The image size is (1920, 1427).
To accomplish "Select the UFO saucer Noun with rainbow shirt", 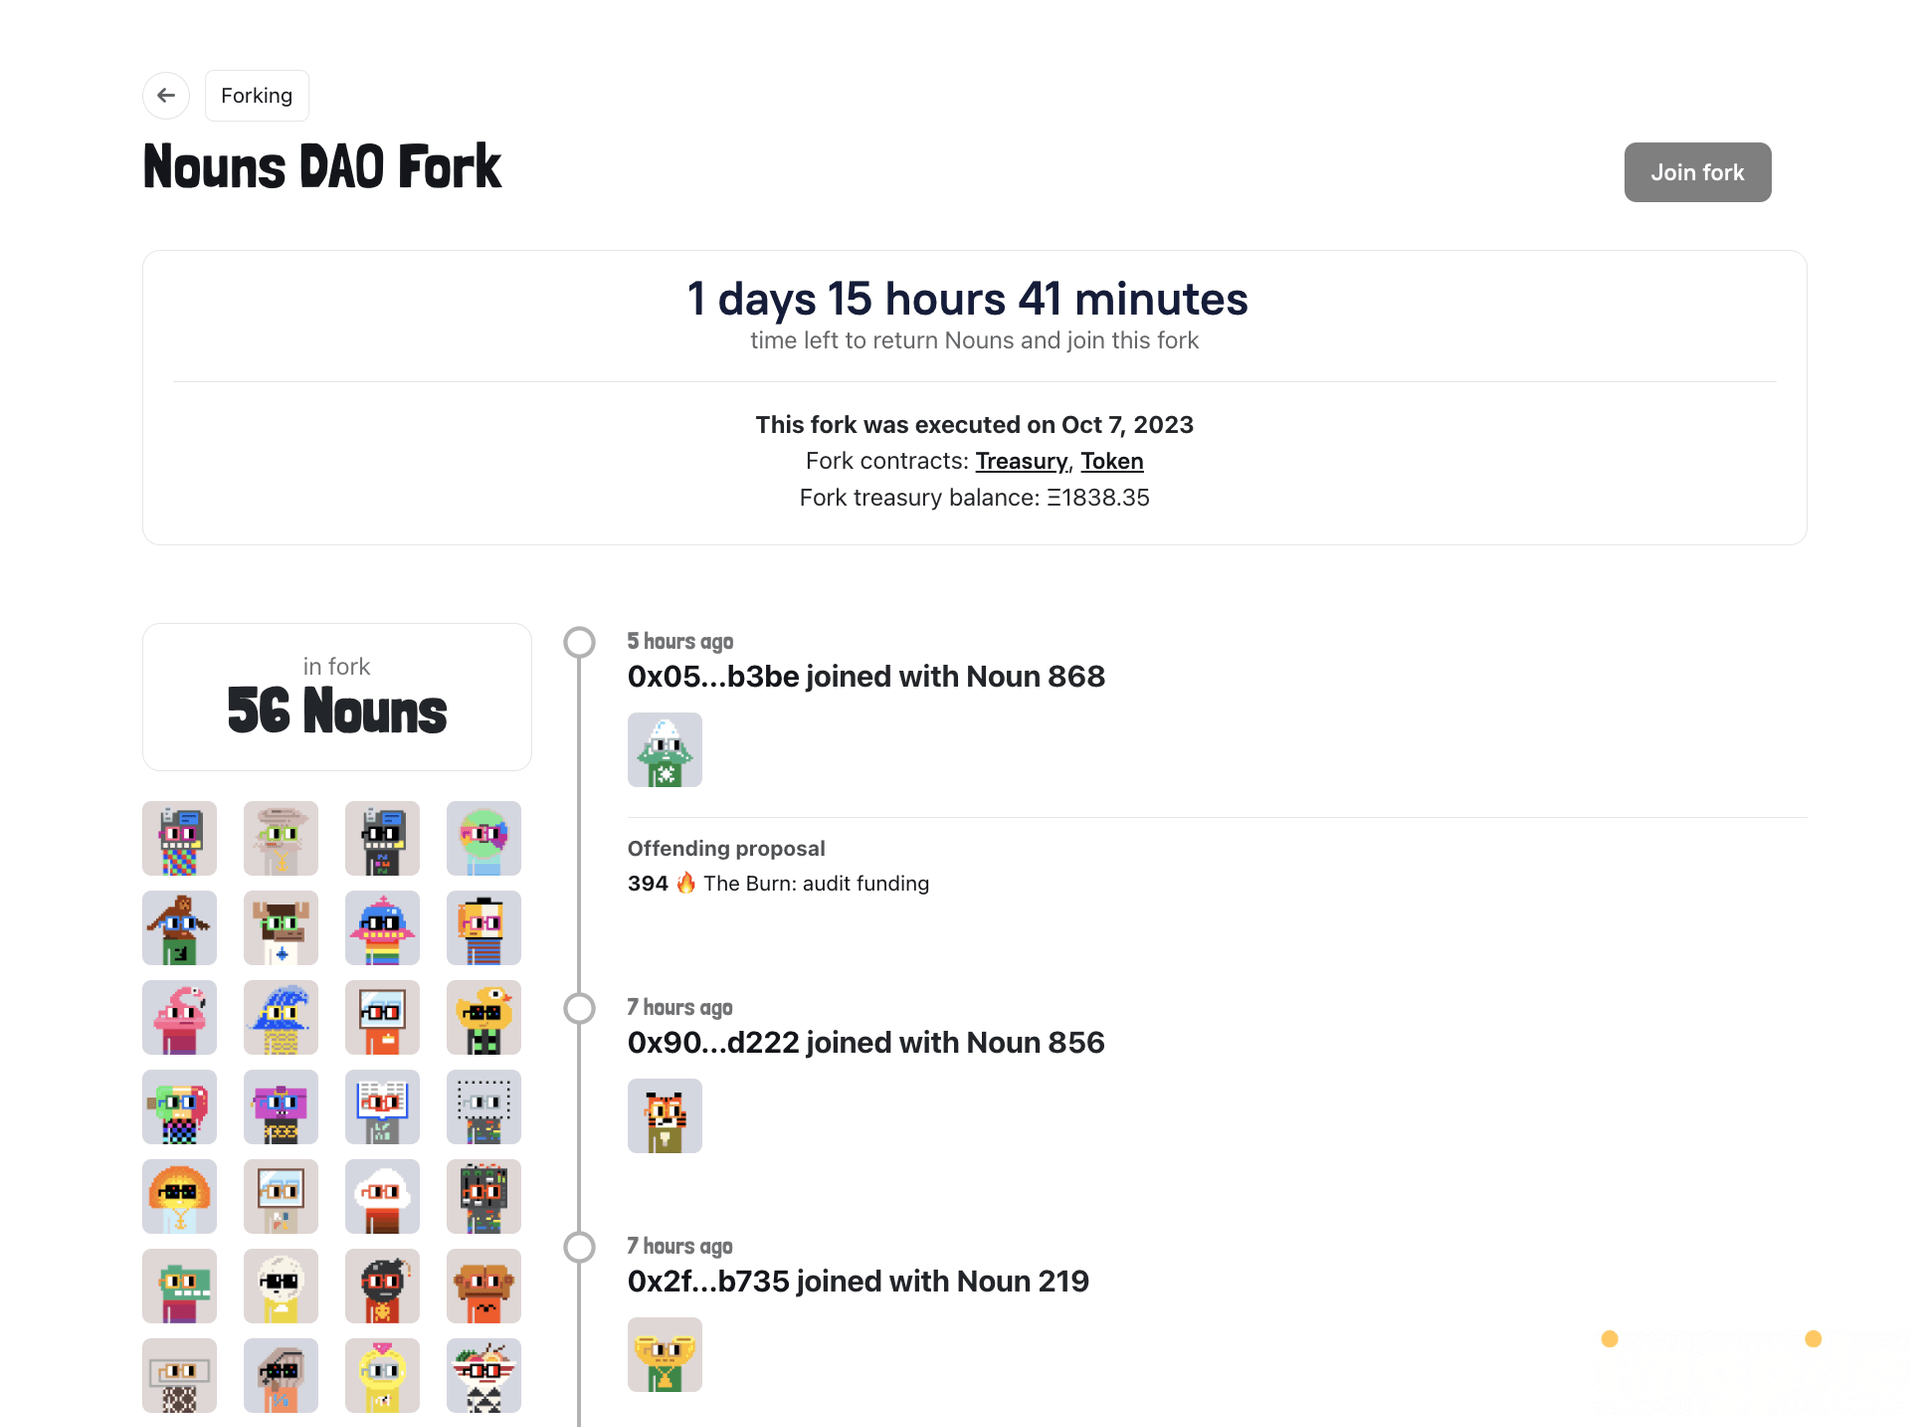I will pyautogui.click(x=383, y=928).
